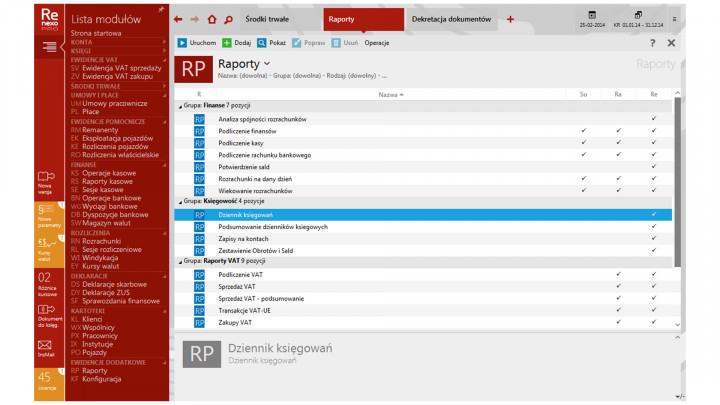Open Rozrachunki module in the module list

tap(101, 240)
